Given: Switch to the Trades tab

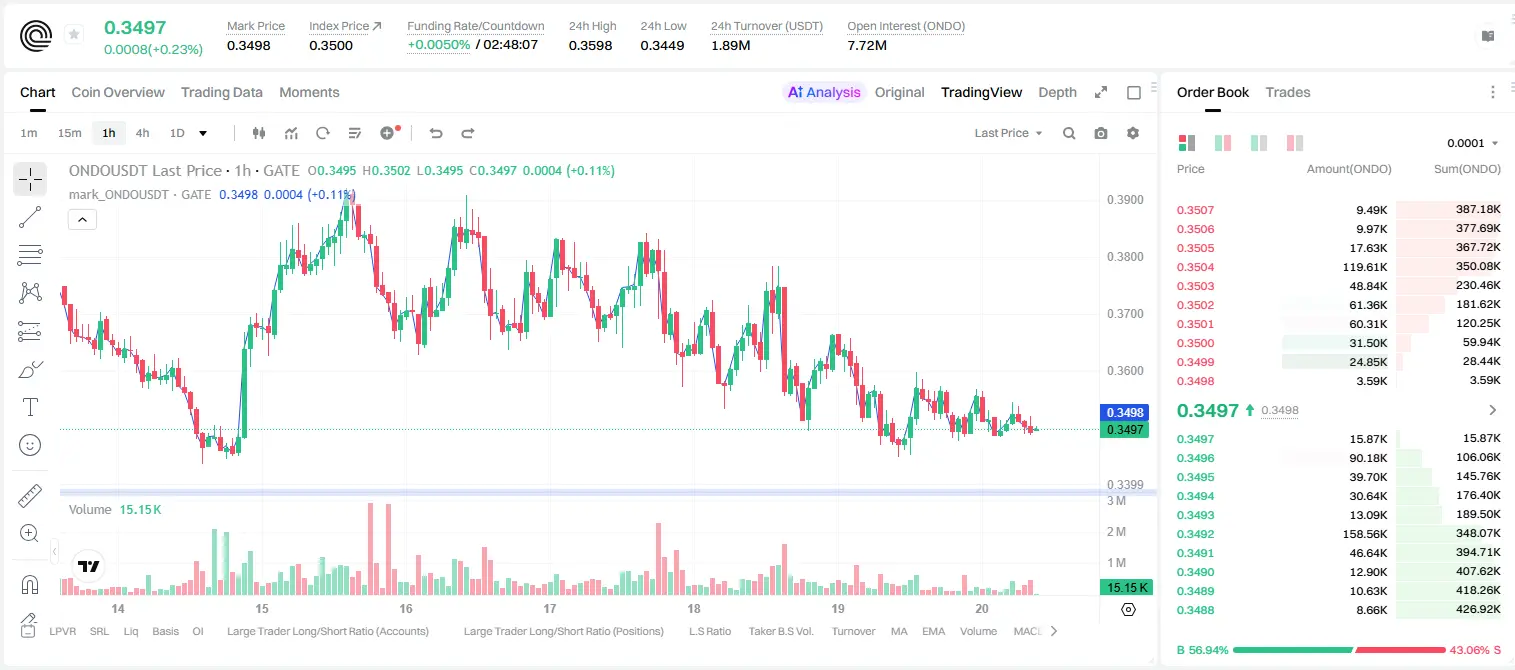Looking at the screenshot, I should click(1288, 92).
